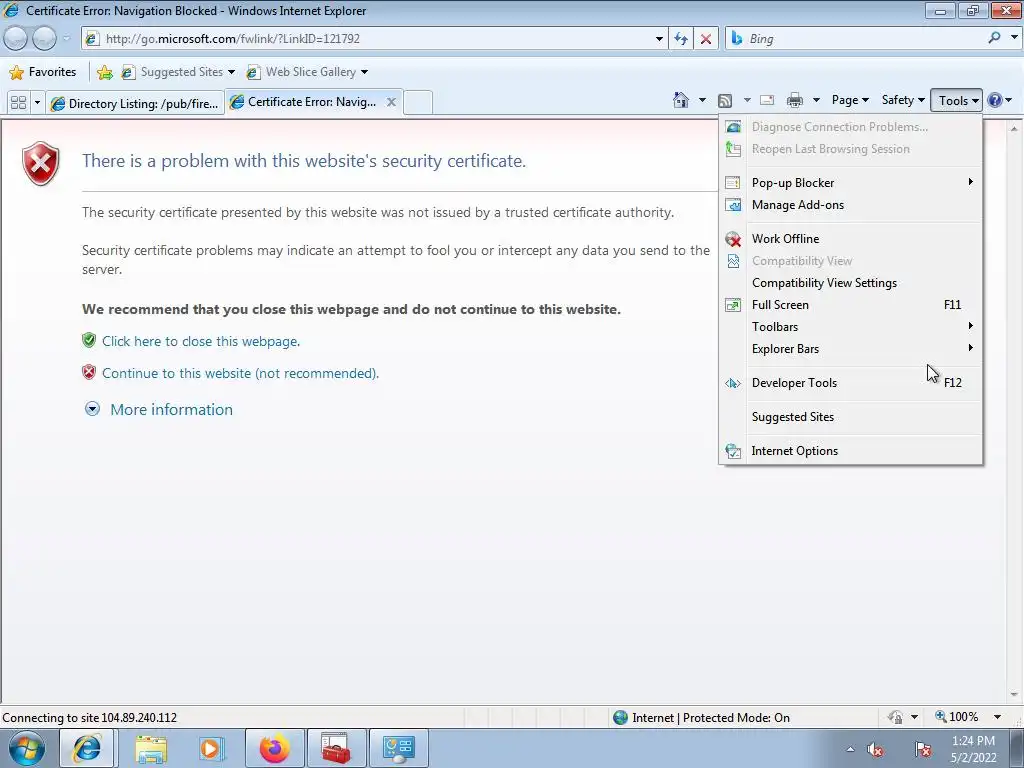Image resolution: width=1024 pixels, height=768 pixels.
Task: Open Windows Media Player from the taskbar
Action: 211,748
